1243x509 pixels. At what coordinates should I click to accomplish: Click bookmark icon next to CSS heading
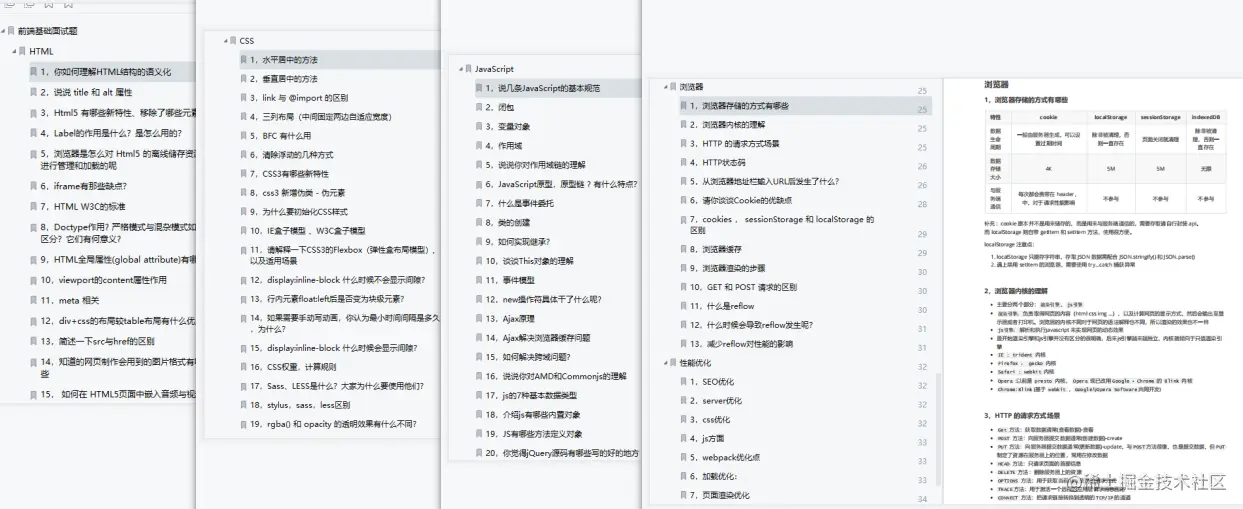(x=232, y=41)
